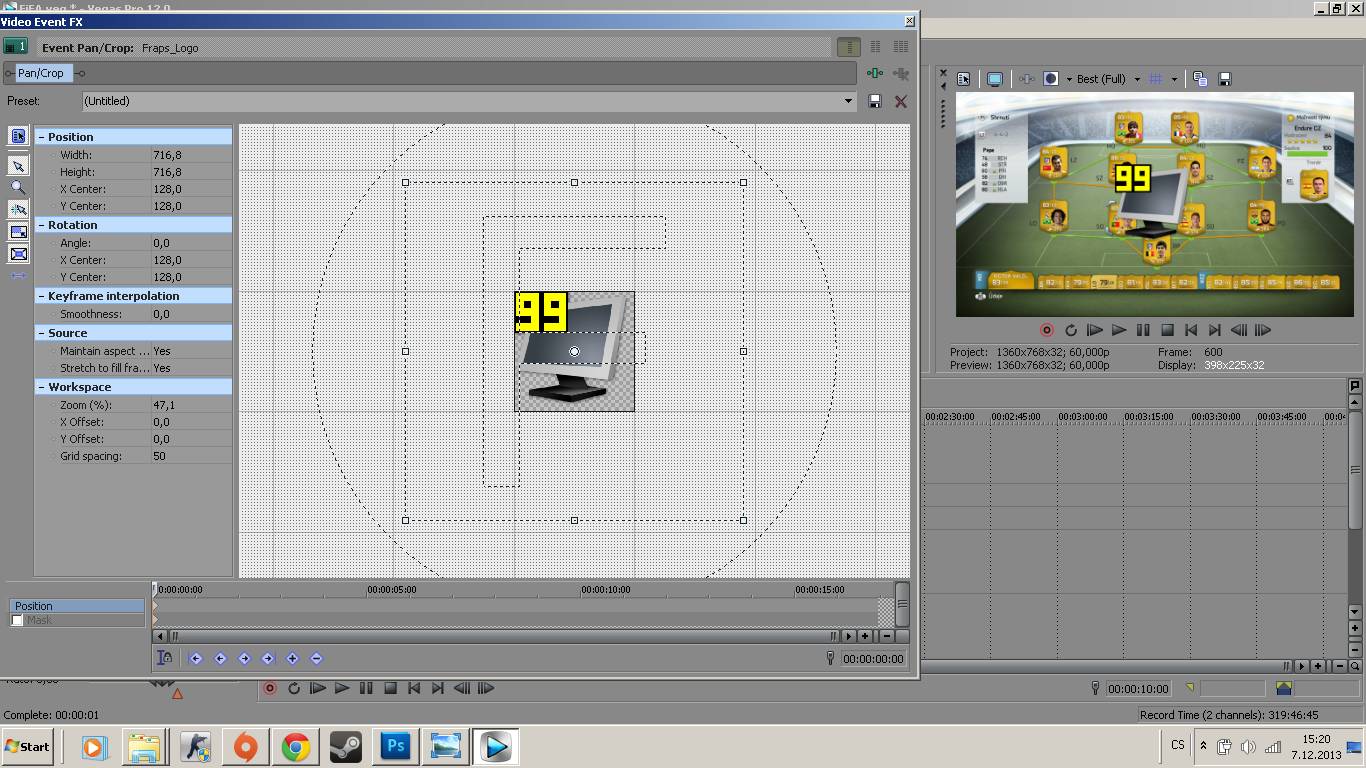Toggle the Show Properties button in Pan/Crop
The image size is (1366, 768).
tap(18, 136)
